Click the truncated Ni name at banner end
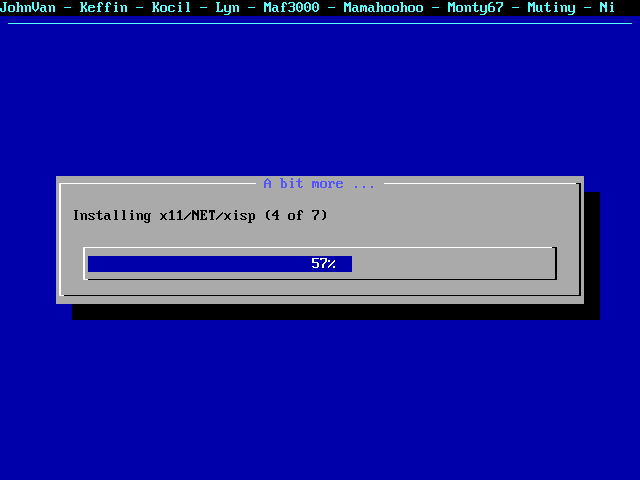This screenshot has height=480, width=640. [x=607, y=7]
